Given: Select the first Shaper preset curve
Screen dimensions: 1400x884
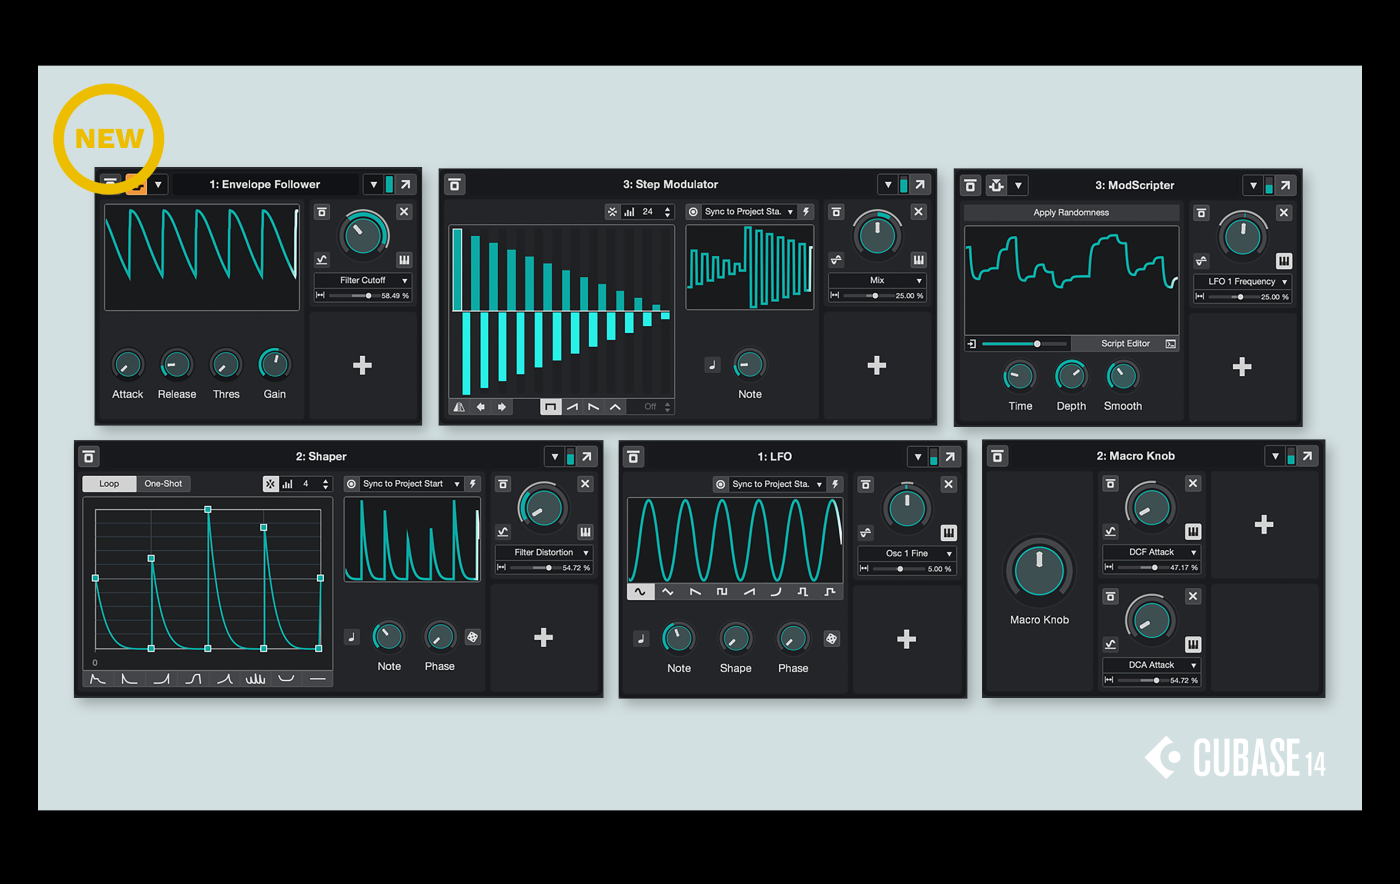Looking at the screenshot, I should tap(98, 679).
